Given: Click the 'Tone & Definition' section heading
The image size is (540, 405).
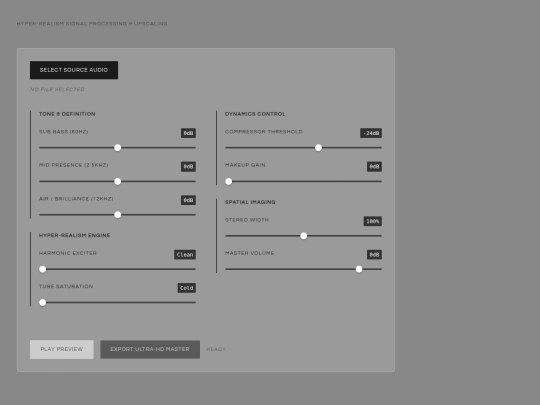Looking at the screenshot, I should [67, 114].
